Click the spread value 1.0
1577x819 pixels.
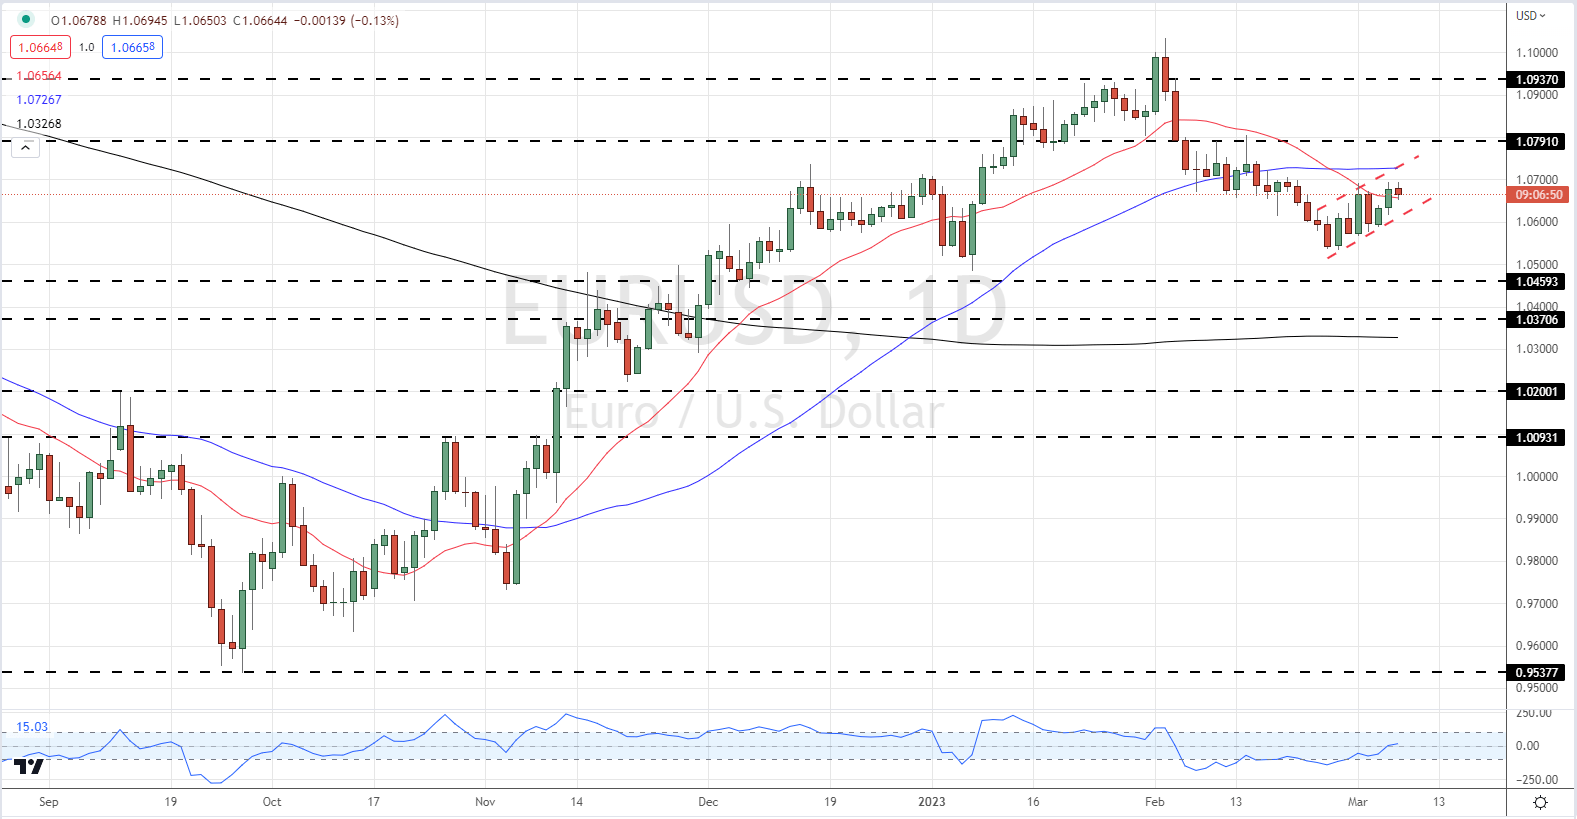[87, 47]
